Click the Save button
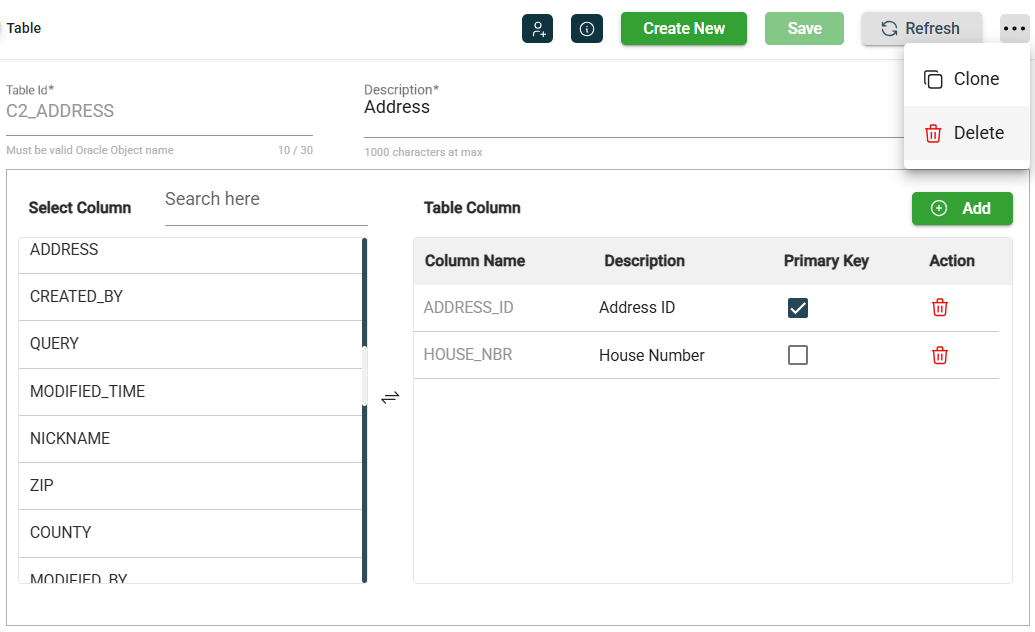The image size is (1035, 632). point(804,29)
